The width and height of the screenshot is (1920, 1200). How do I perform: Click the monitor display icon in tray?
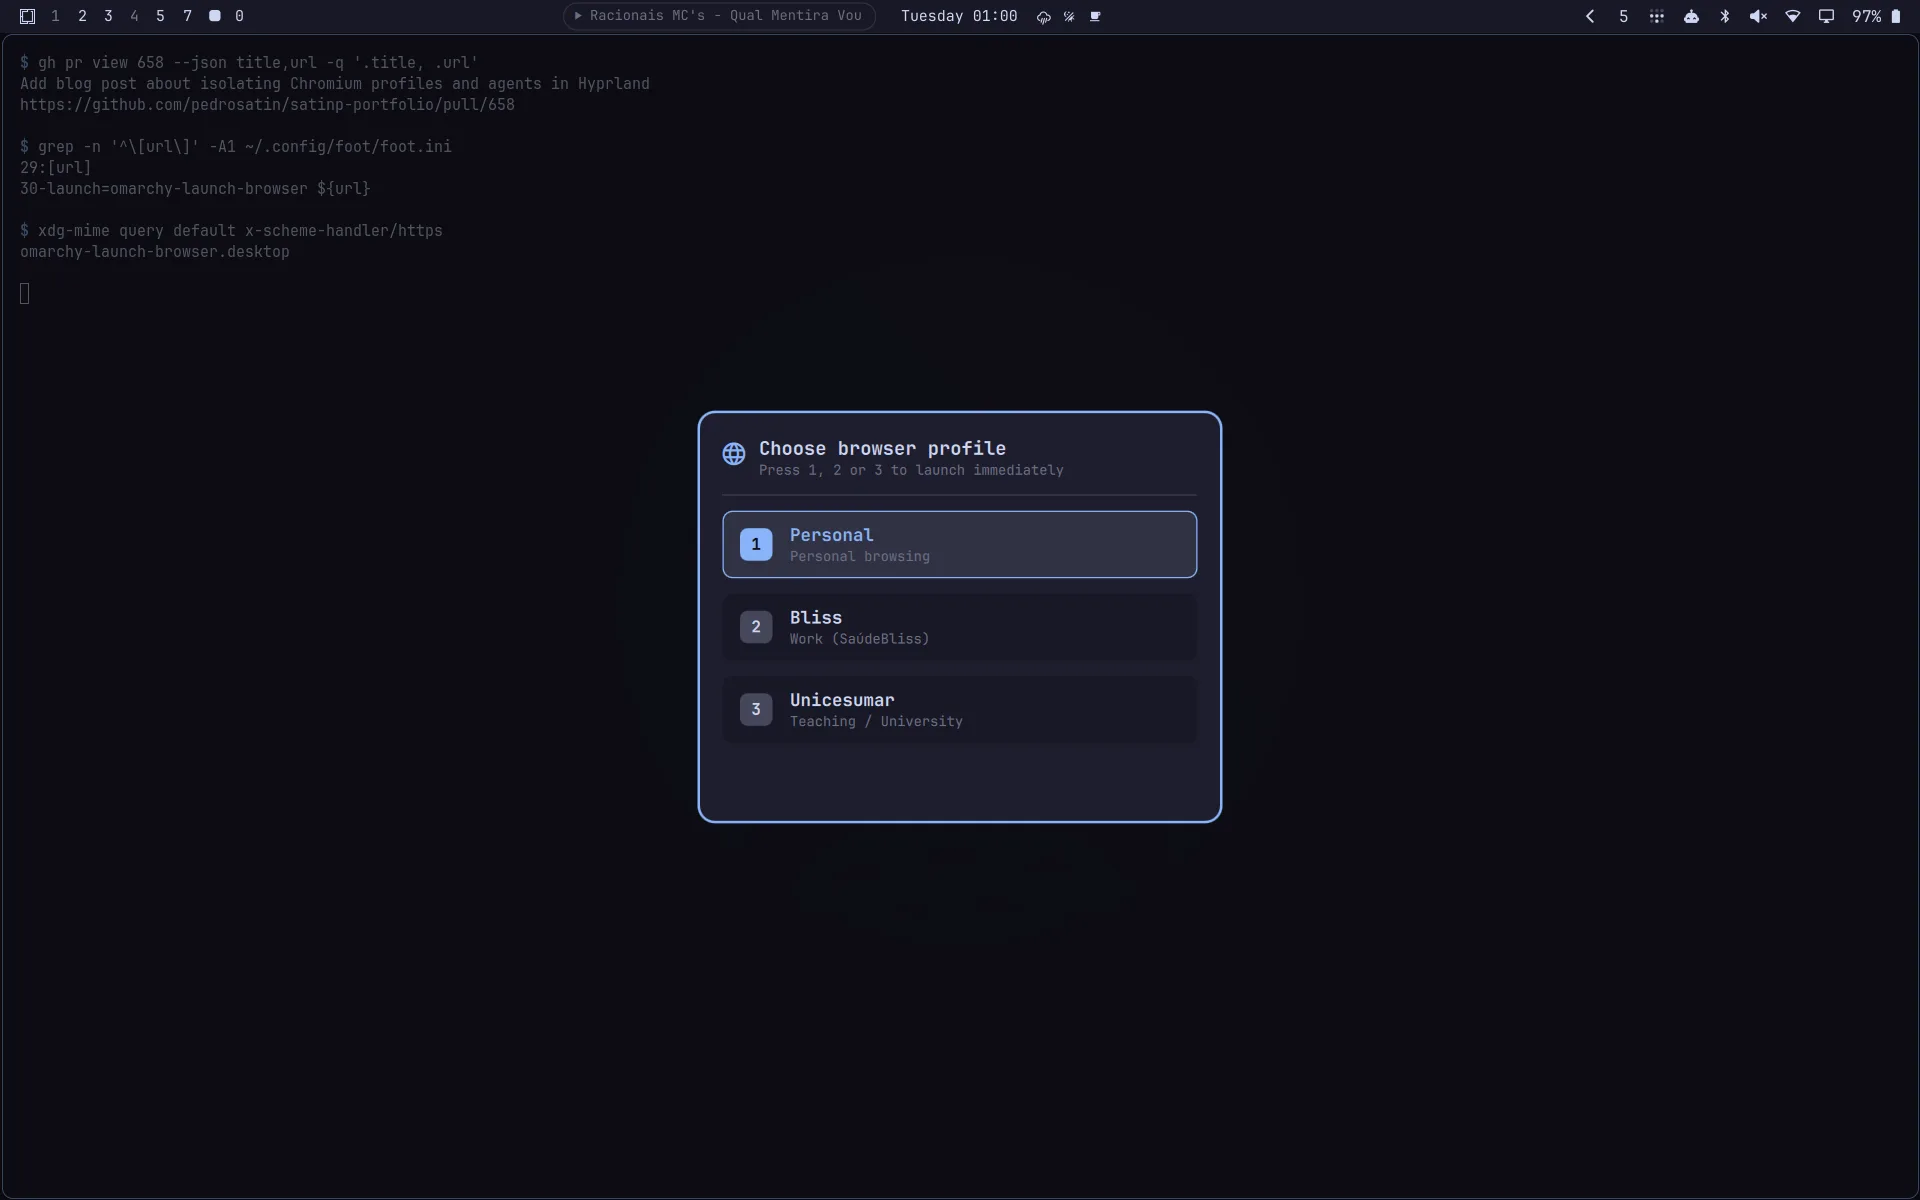[1826, 16]
